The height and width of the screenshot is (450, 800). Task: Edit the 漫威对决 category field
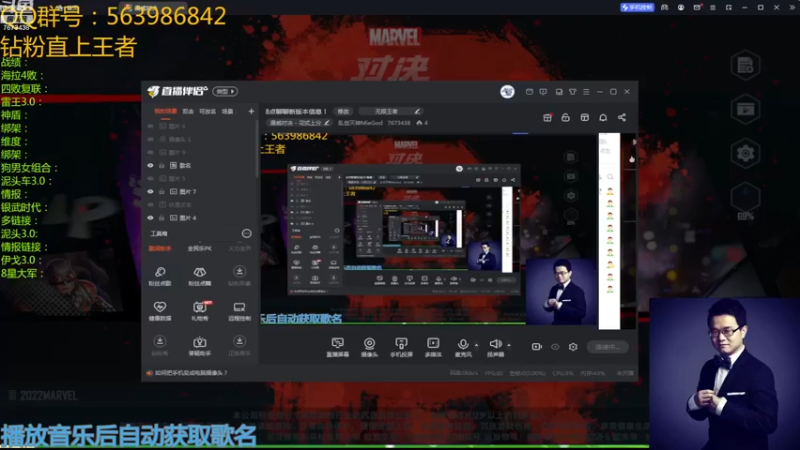pos(299,123)
